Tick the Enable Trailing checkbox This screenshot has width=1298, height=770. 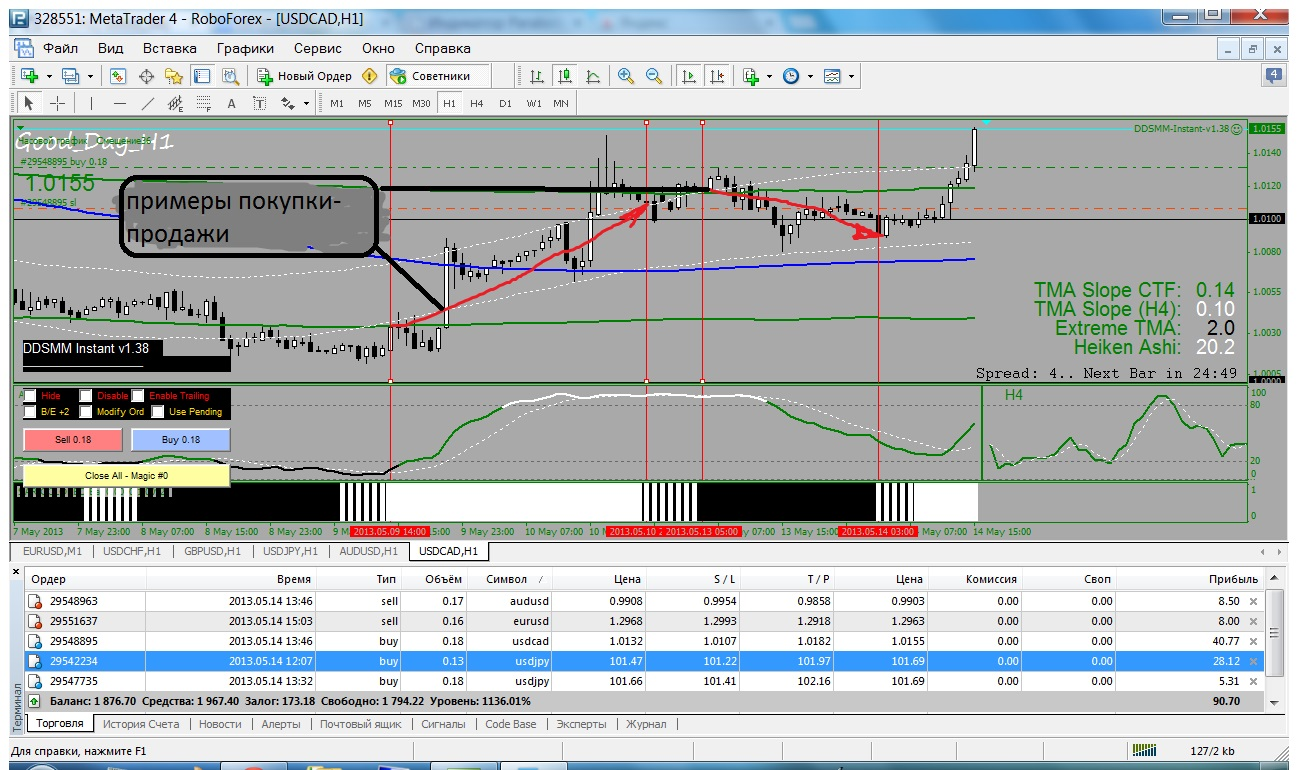coord(138,396)
